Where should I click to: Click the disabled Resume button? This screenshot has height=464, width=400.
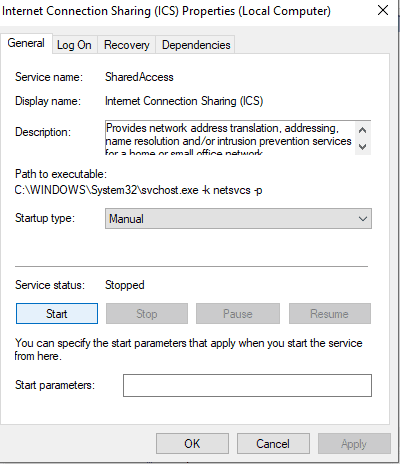point(330,313)
